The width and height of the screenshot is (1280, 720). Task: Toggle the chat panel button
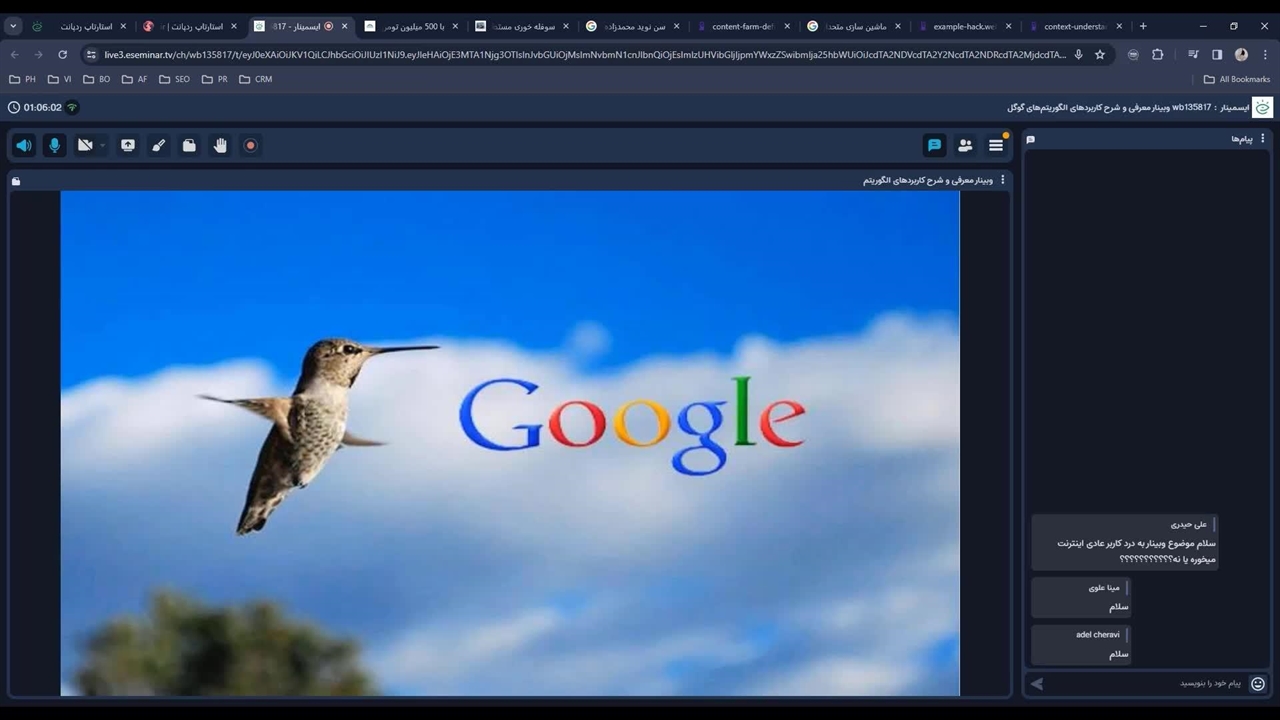coord(934,146)
